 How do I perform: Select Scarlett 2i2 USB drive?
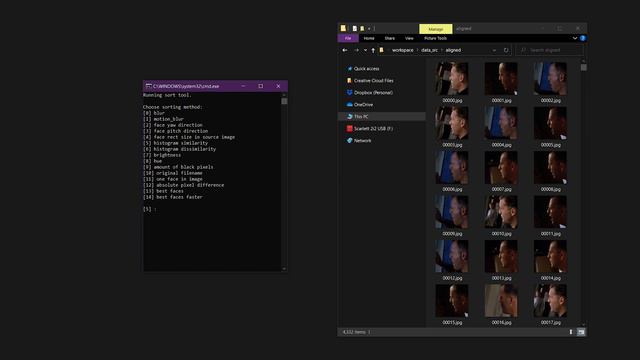373,129
